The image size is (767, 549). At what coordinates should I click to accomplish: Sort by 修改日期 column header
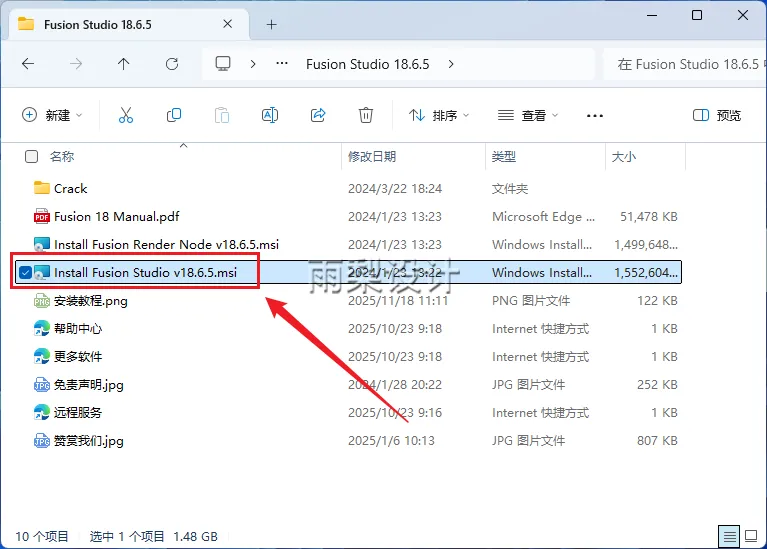click(372, 157)
